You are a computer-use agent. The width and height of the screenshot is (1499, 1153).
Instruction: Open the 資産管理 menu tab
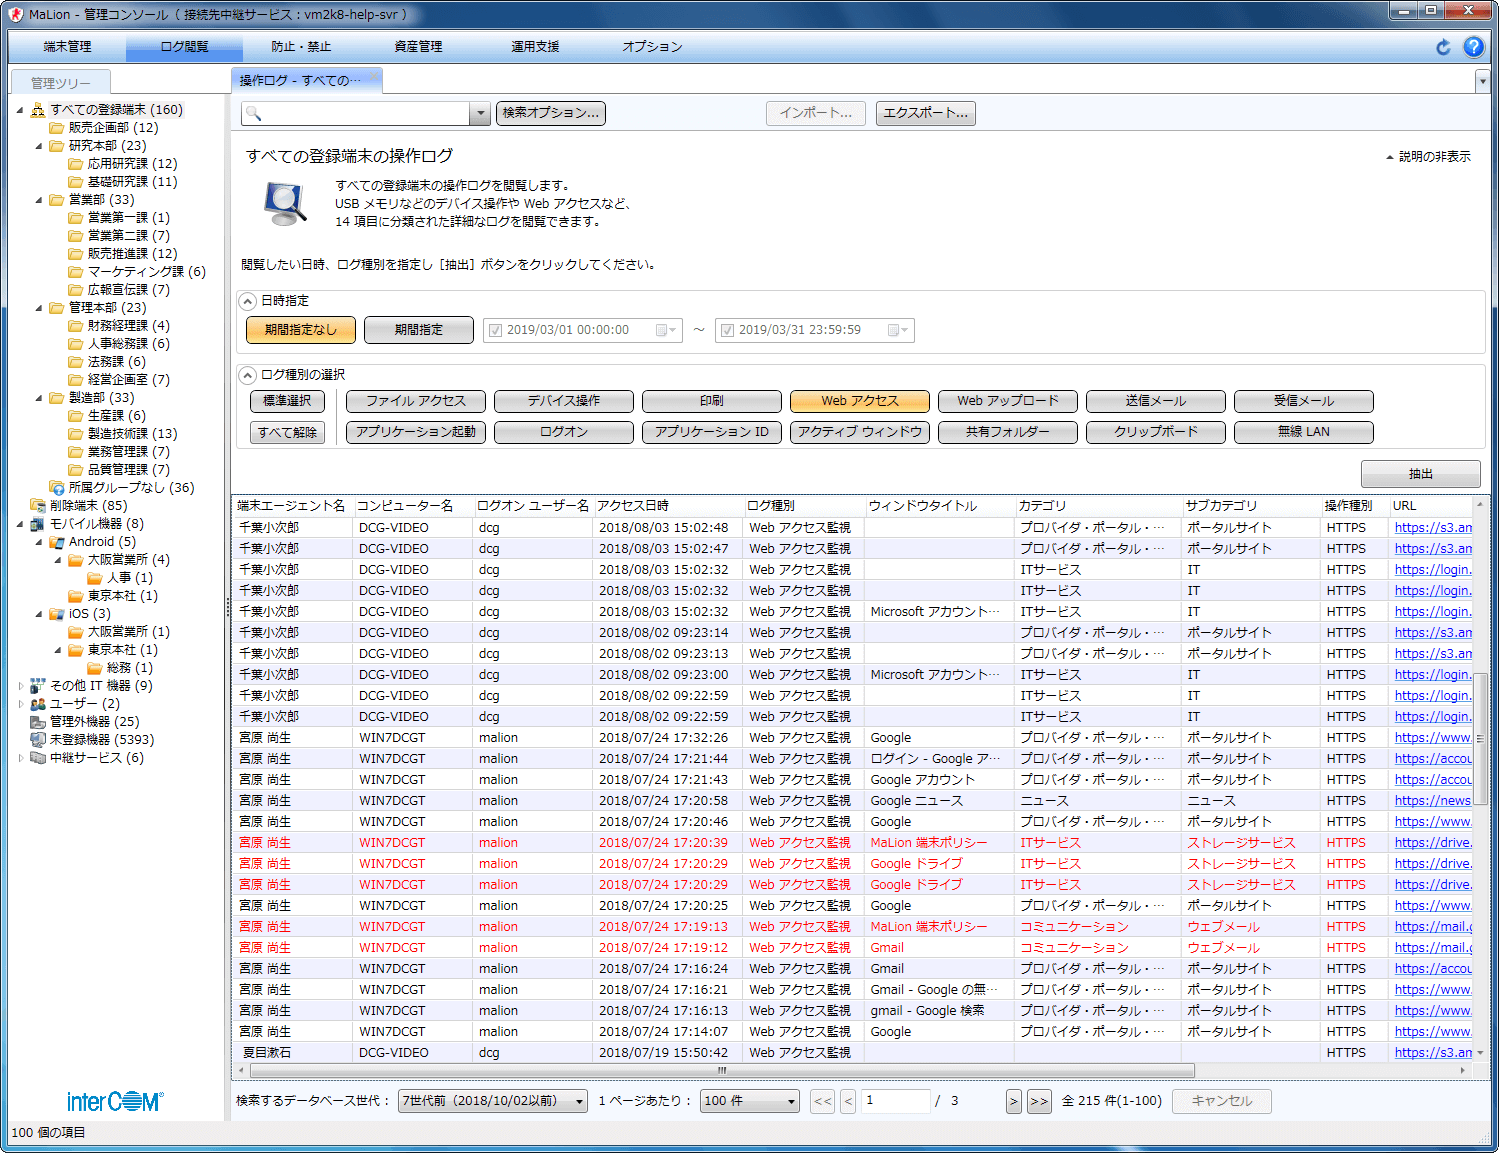[x=418, y=47]
